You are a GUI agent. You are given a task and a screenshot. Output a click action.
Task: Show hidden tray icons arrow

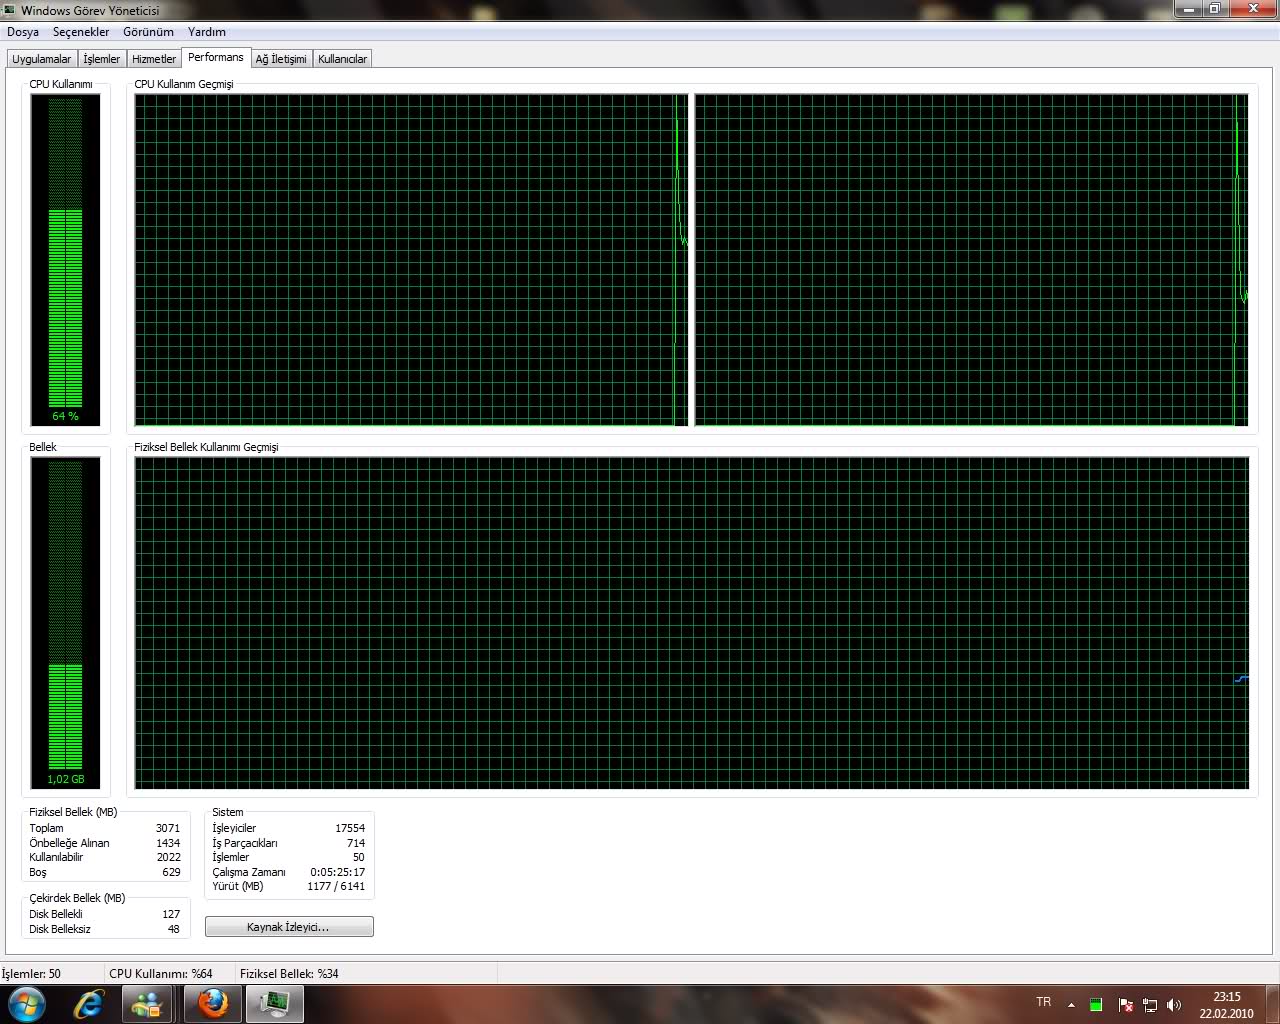1071,1005
